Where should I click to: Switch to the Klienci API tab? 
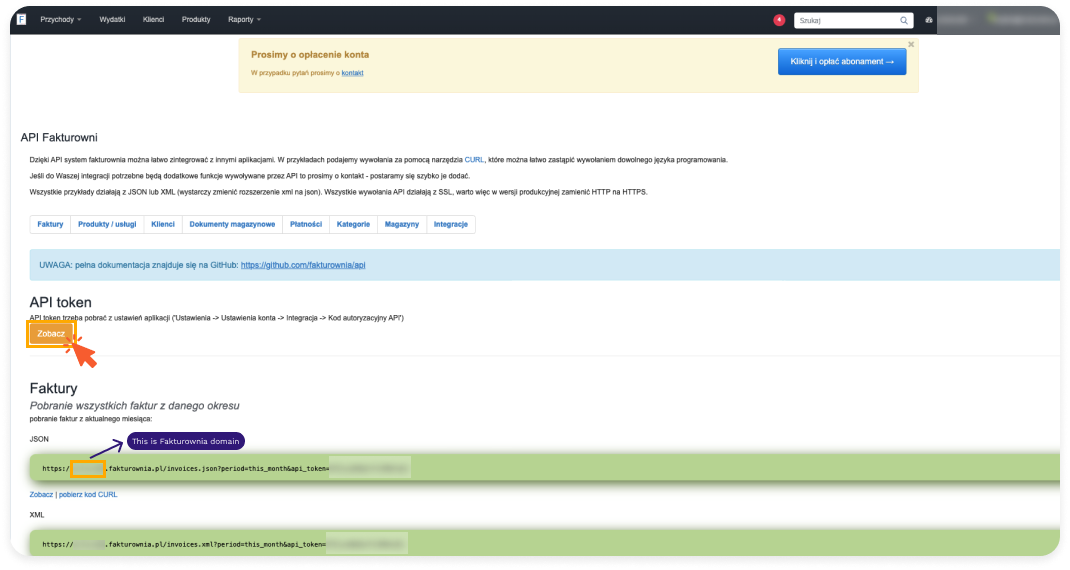pos(163,224)
